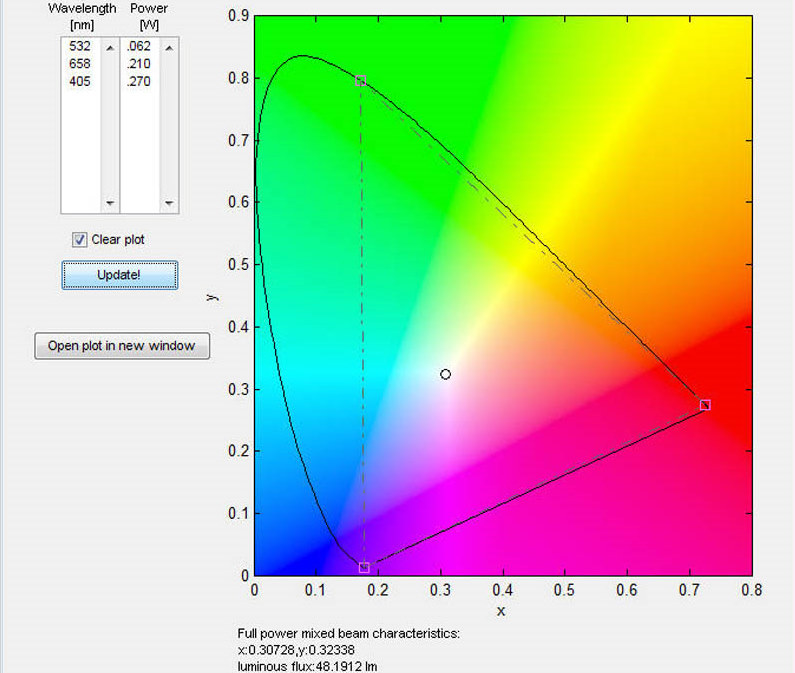795x673 pixels.
Task: Click the violet laser square marker near x-axis
Action: coord(364,567)
